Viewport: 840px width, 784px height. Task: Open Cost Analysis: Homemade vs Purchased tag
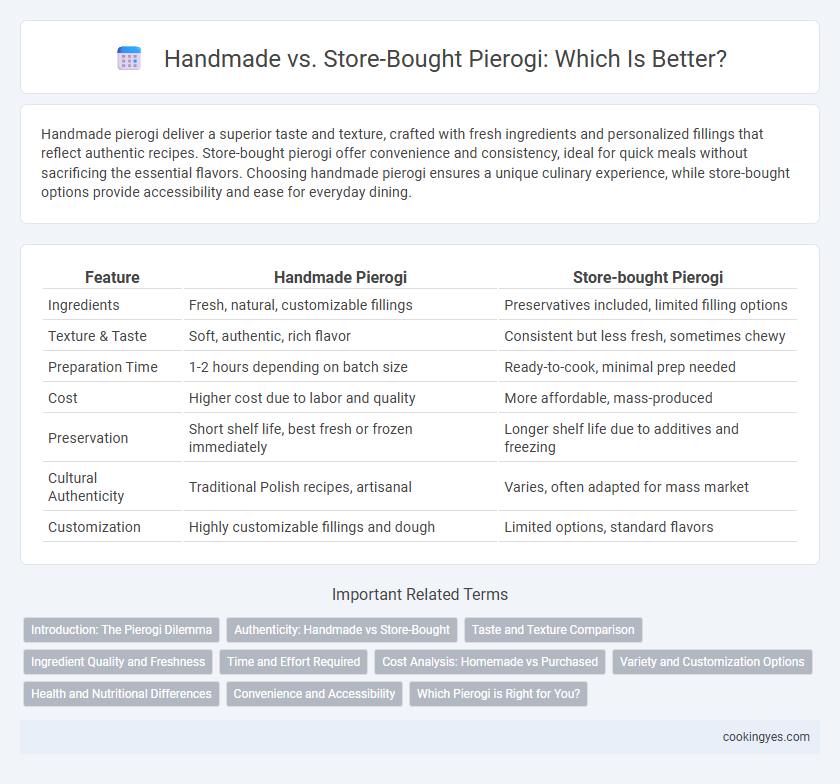(490, 662)
